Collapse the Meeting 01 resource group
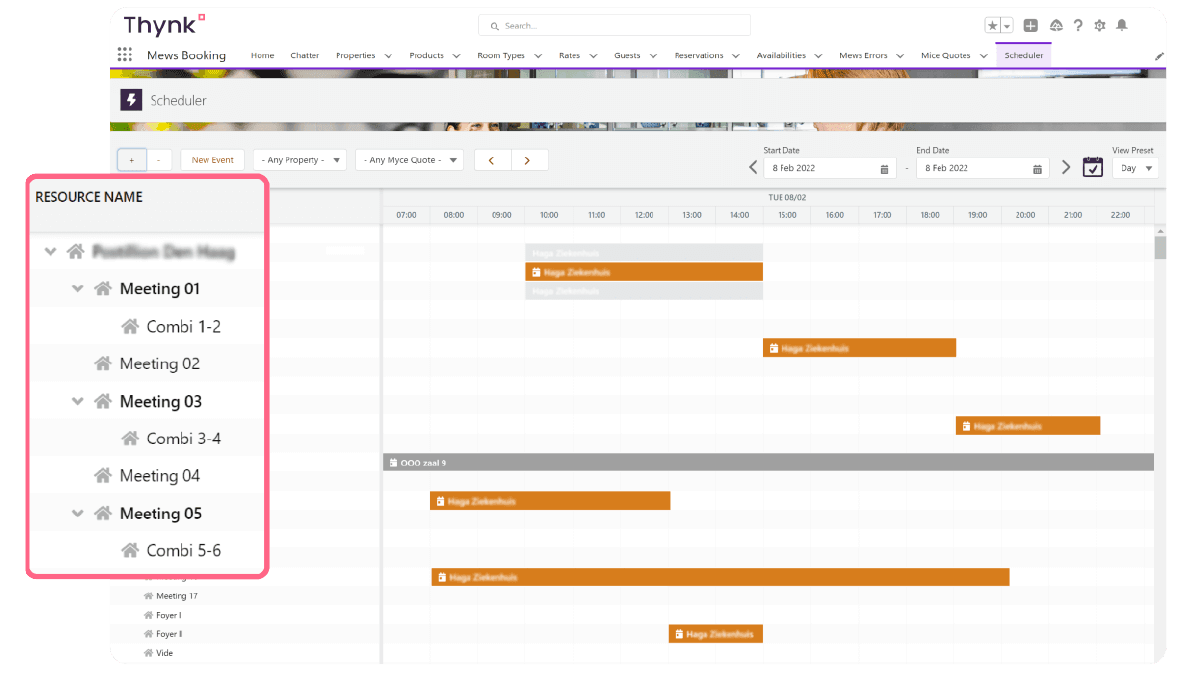The image size is (1200, 675). (78, 288)
